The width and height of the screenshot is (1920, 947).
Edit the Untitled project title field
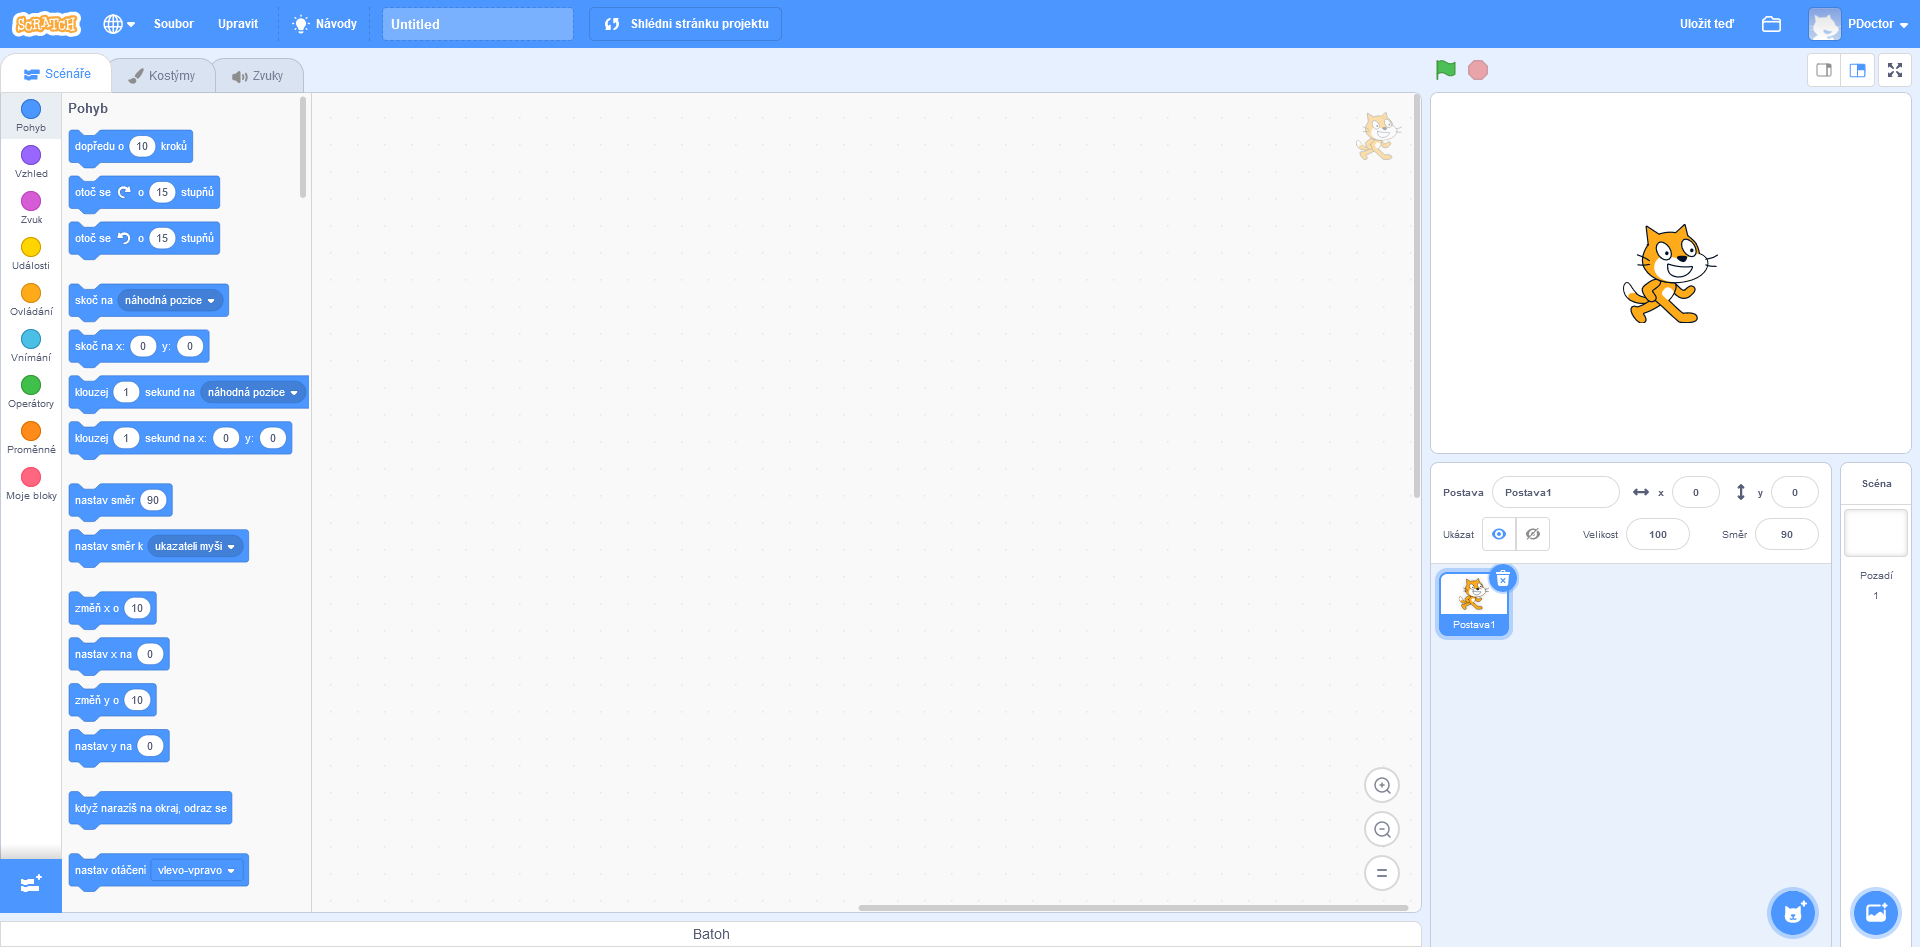click(478, 24)
